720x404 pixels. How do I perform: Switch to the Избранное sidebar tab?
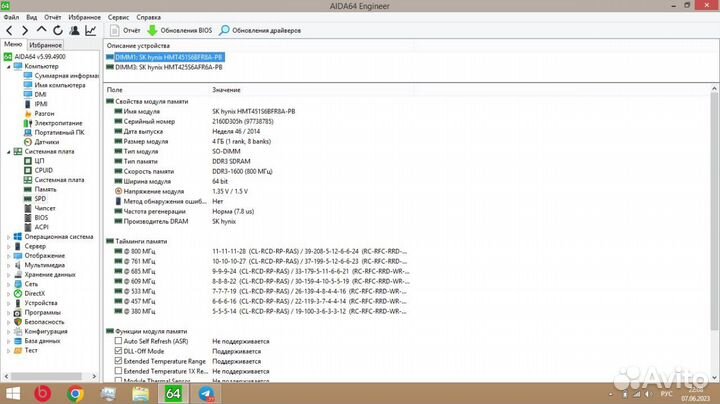(45, 45)
